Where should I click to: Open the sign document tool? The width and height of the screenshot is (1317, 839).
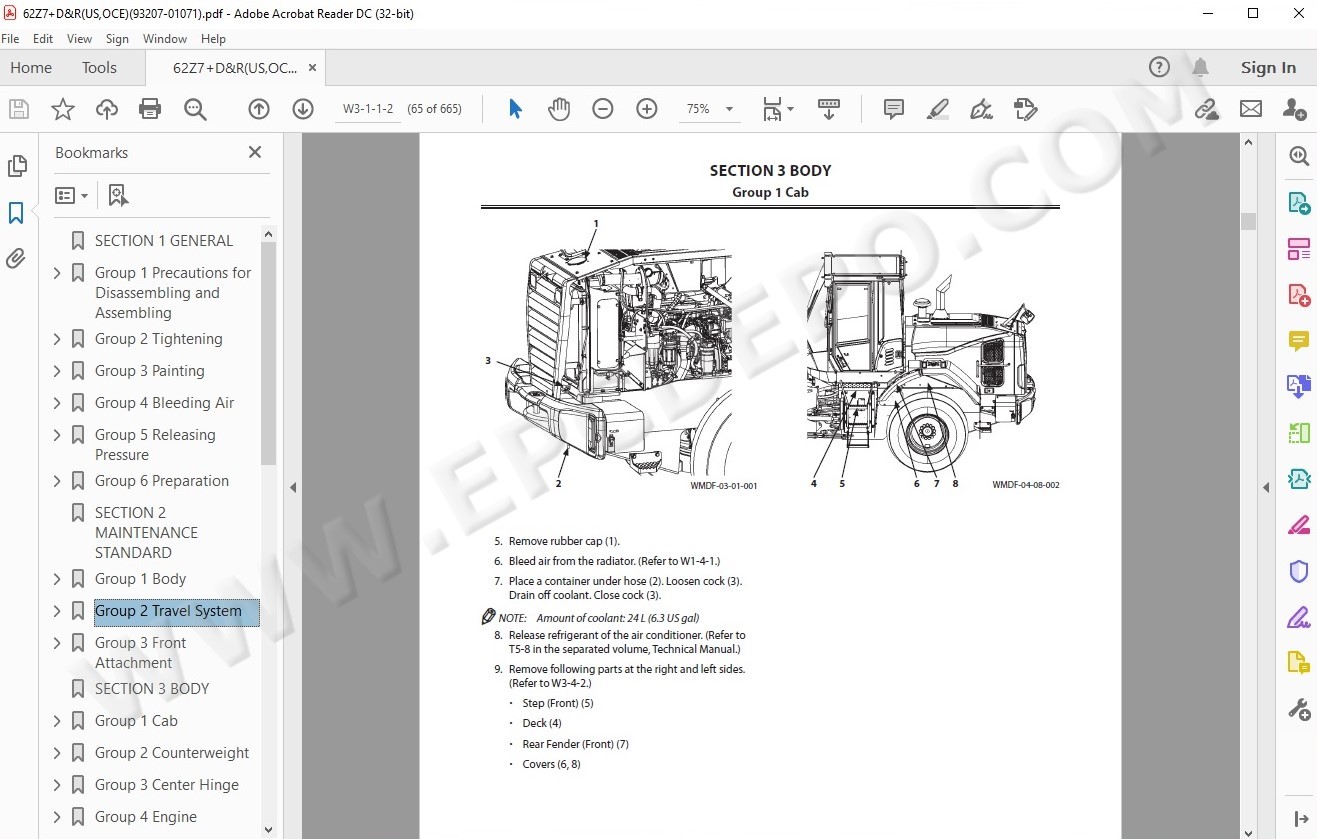pos(981,109)
